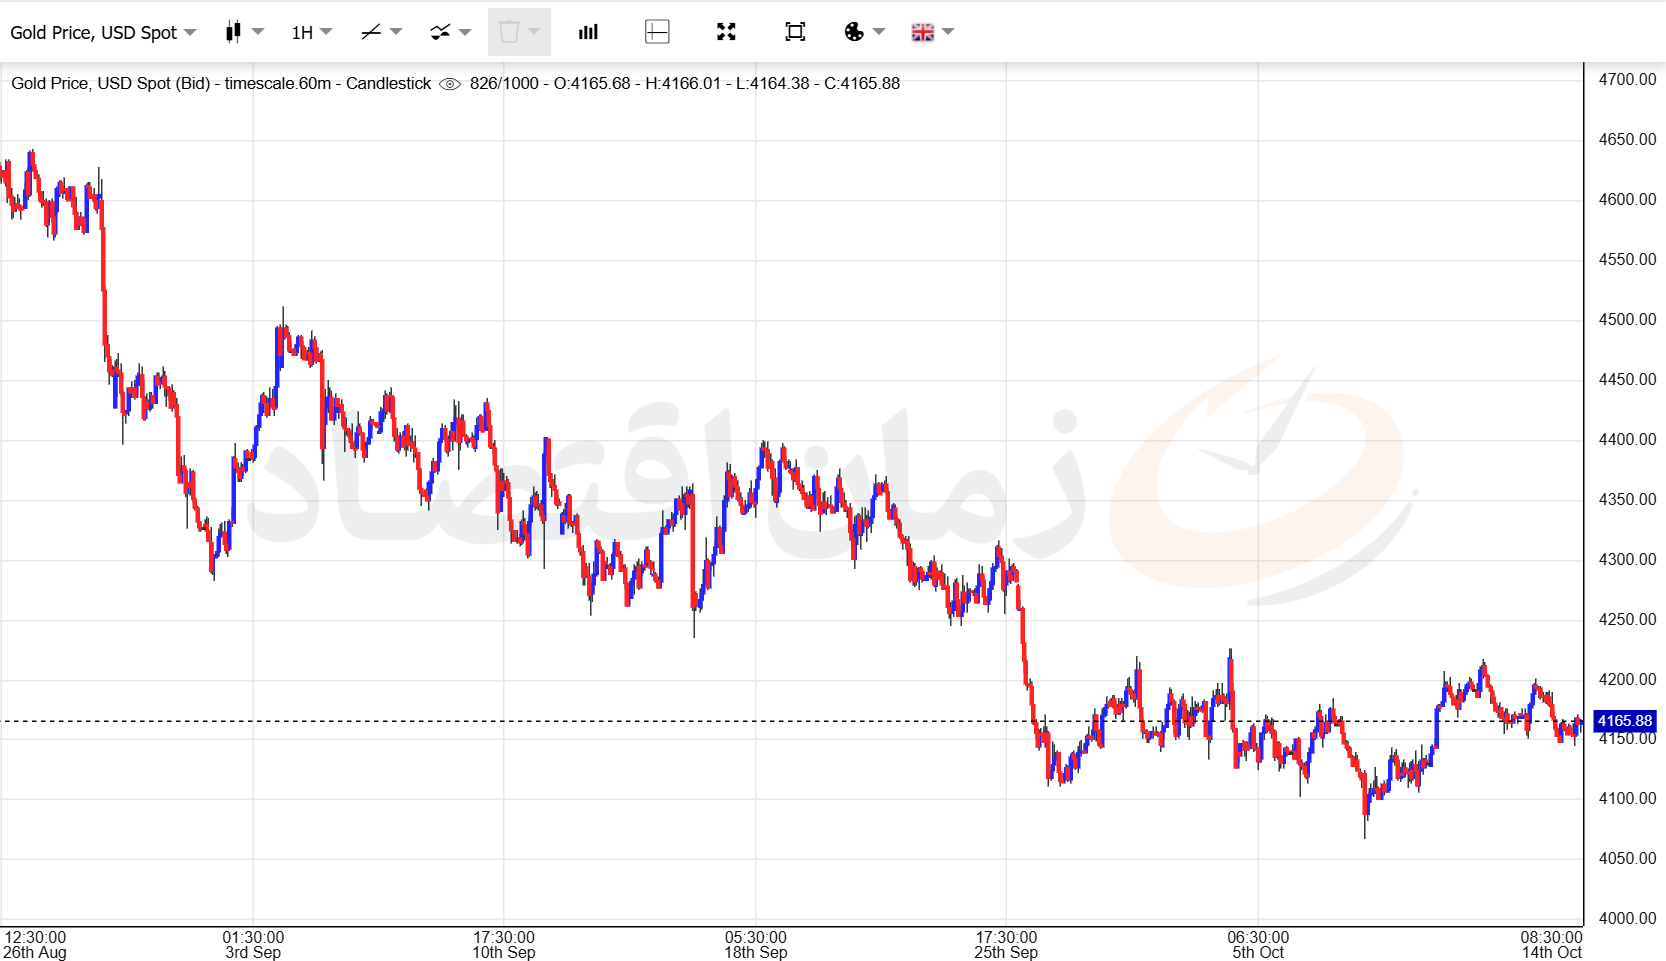The image size is (1666, 961).
Task: Open the UK flag language selector
Action: click(x=923, y=32)
